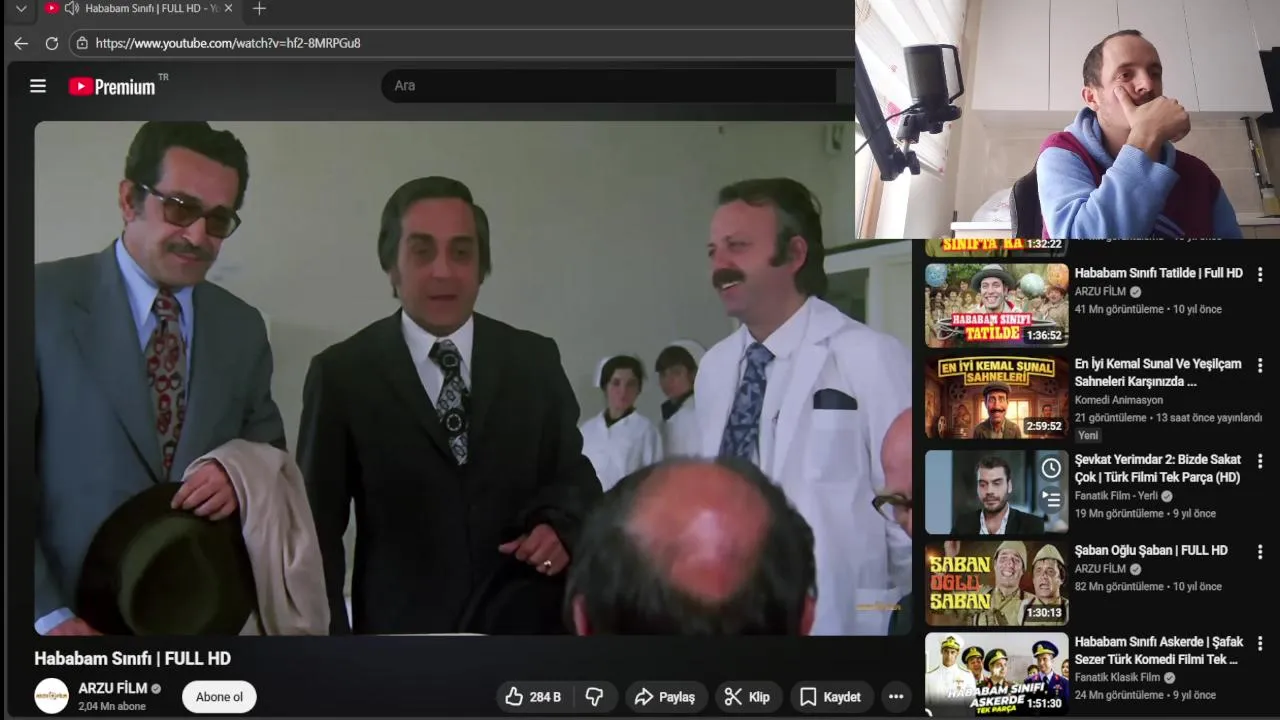Open the YouTube hamburger guide menu
The width and height of the screenshot is (1280, 720).
click(38, 86)
